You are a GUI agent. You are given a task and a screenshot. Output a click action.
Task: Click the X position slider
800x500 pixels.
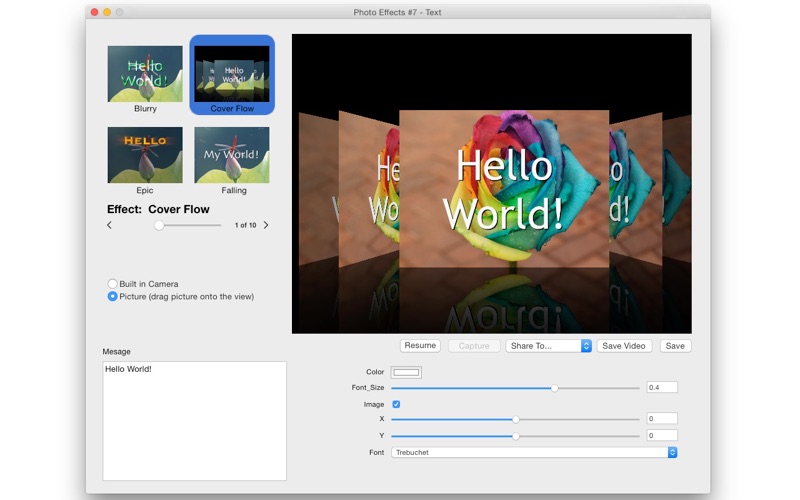click(x=515, y=419)
